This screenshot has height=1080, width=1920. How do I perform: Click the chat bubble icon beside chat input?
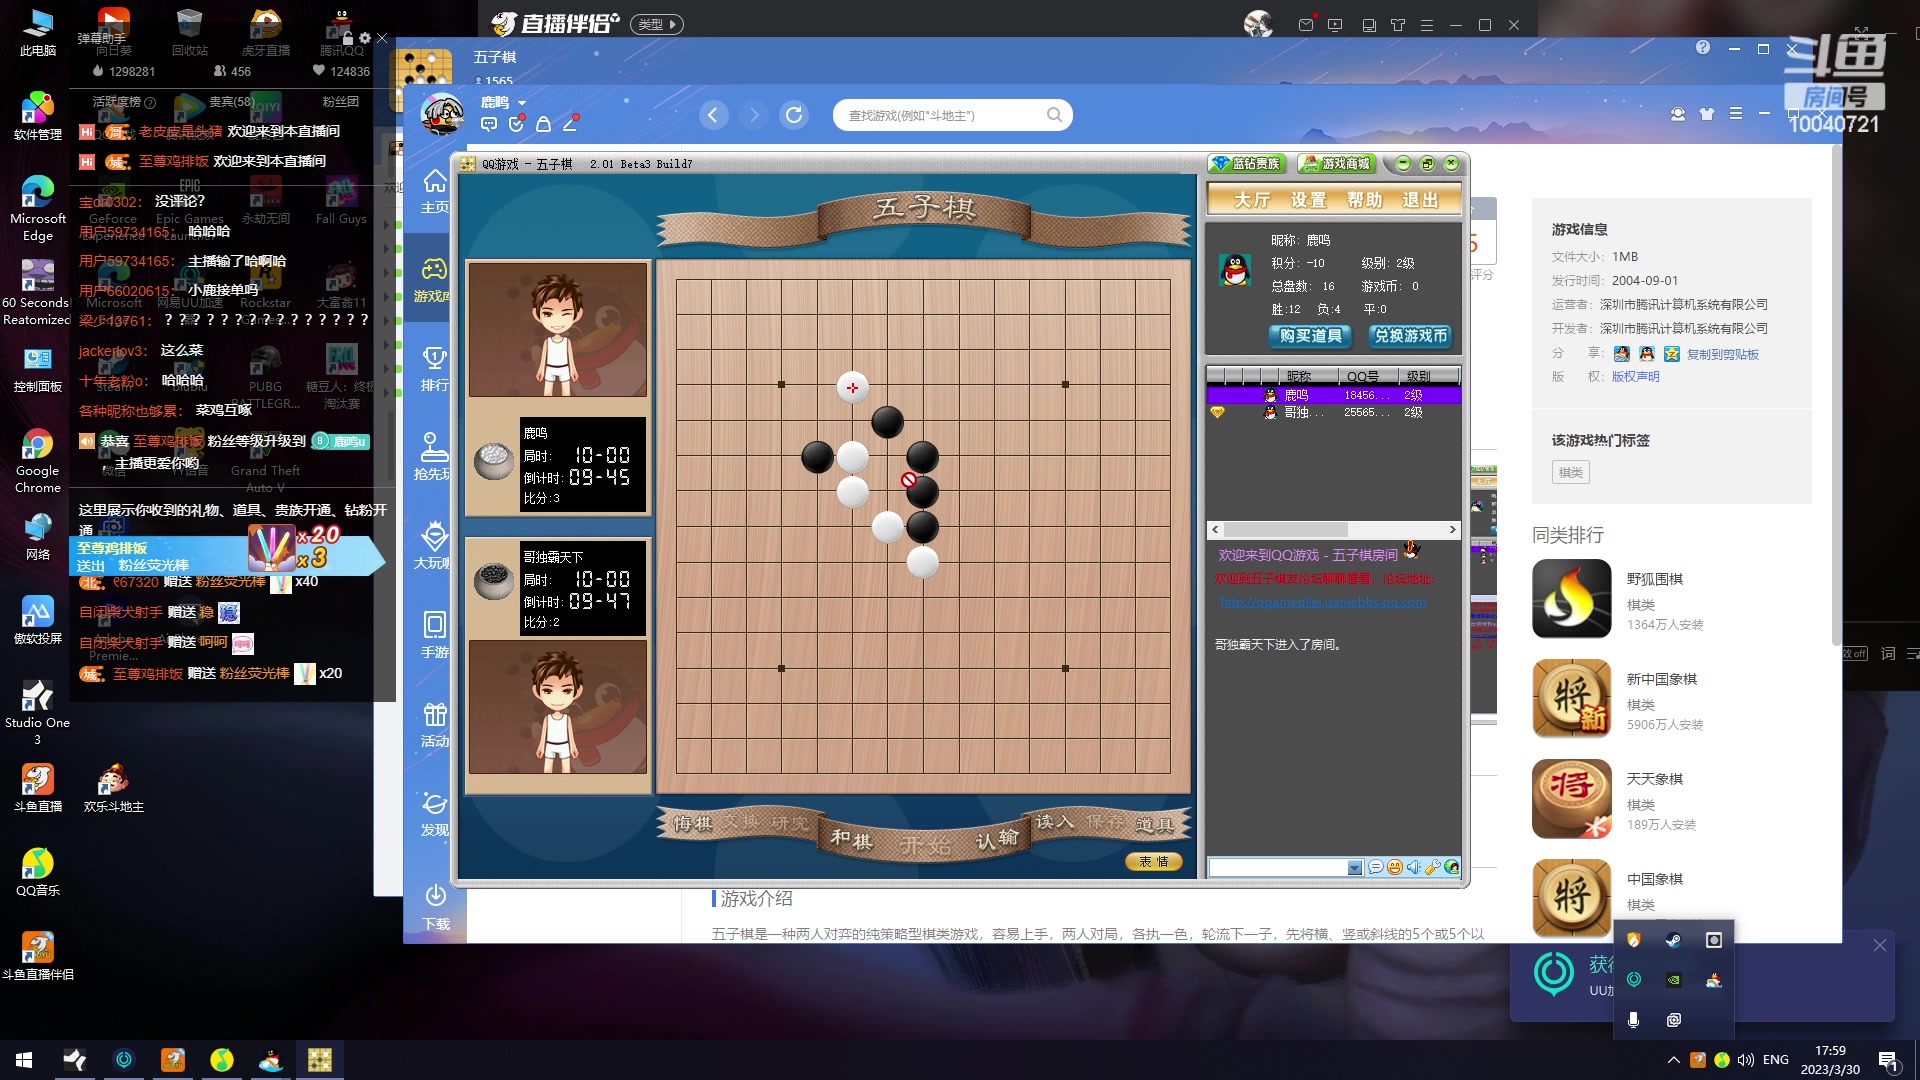click(1376, 867)
